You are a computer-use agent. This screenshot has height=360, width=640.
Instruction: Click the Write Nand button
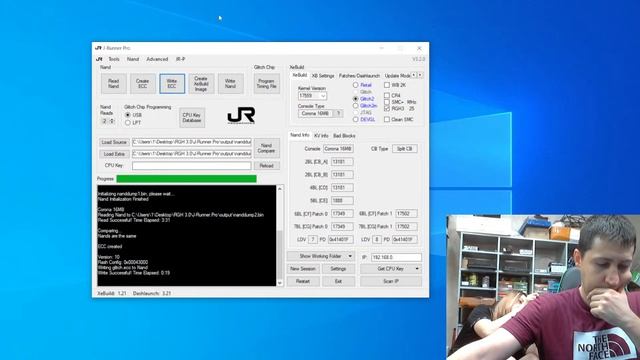click(x=230, y=84)
